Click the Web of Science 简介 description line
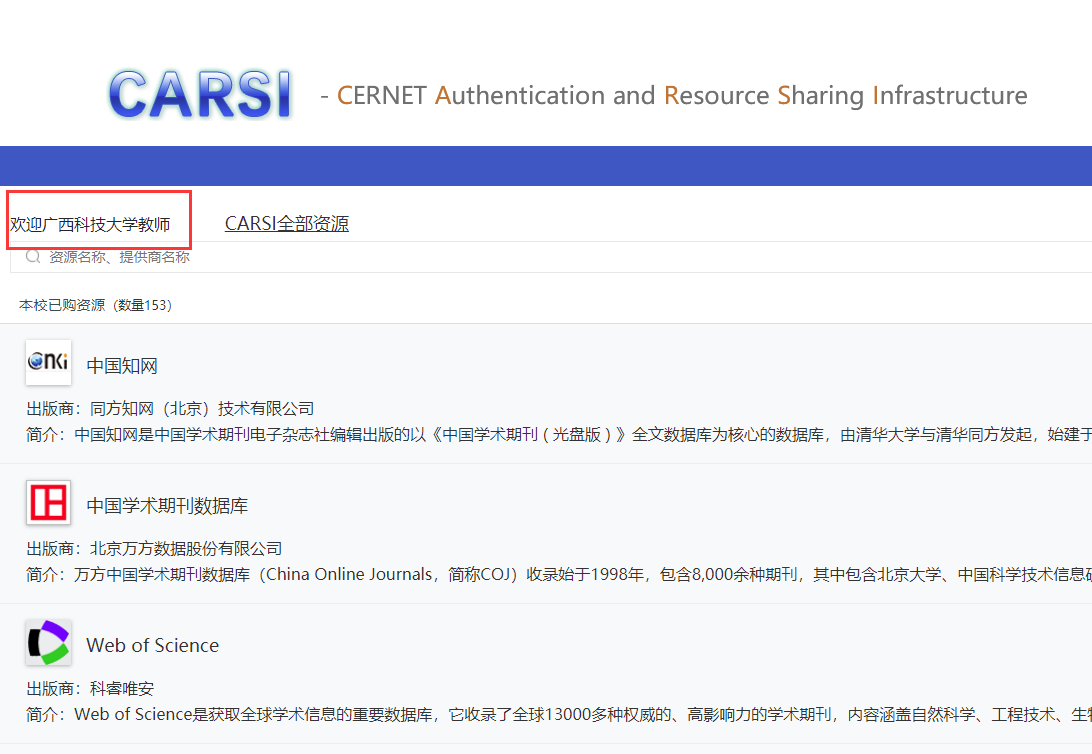The width and height of the screenshot is (1092, 754). coord(559,714)
